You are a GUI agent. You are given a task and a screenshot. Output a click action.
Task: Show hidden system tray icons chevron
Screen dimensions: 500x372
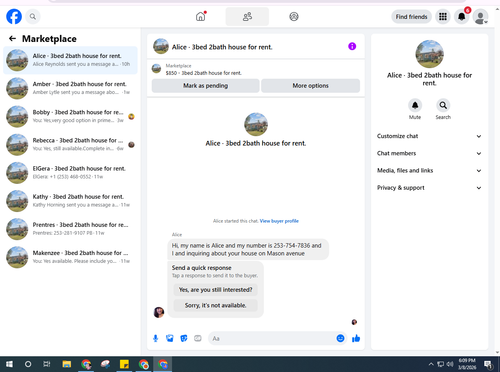pyautogui.click(x=431, y=364)
